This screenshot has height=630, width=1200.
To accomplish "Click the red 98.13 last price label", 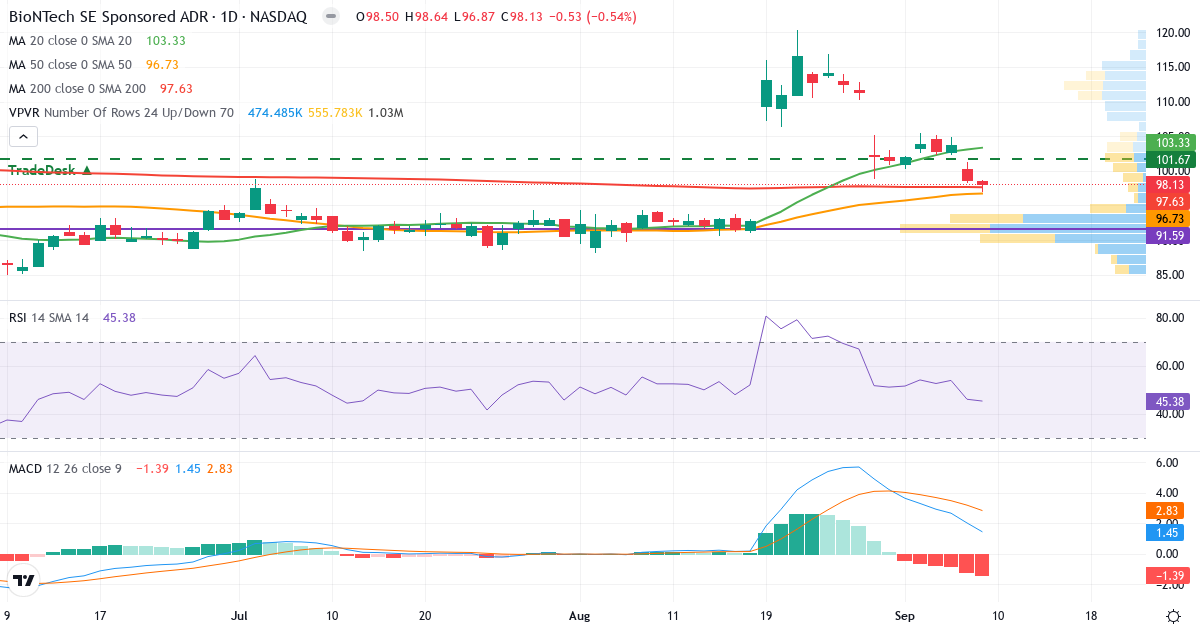I will (1169, 185).
